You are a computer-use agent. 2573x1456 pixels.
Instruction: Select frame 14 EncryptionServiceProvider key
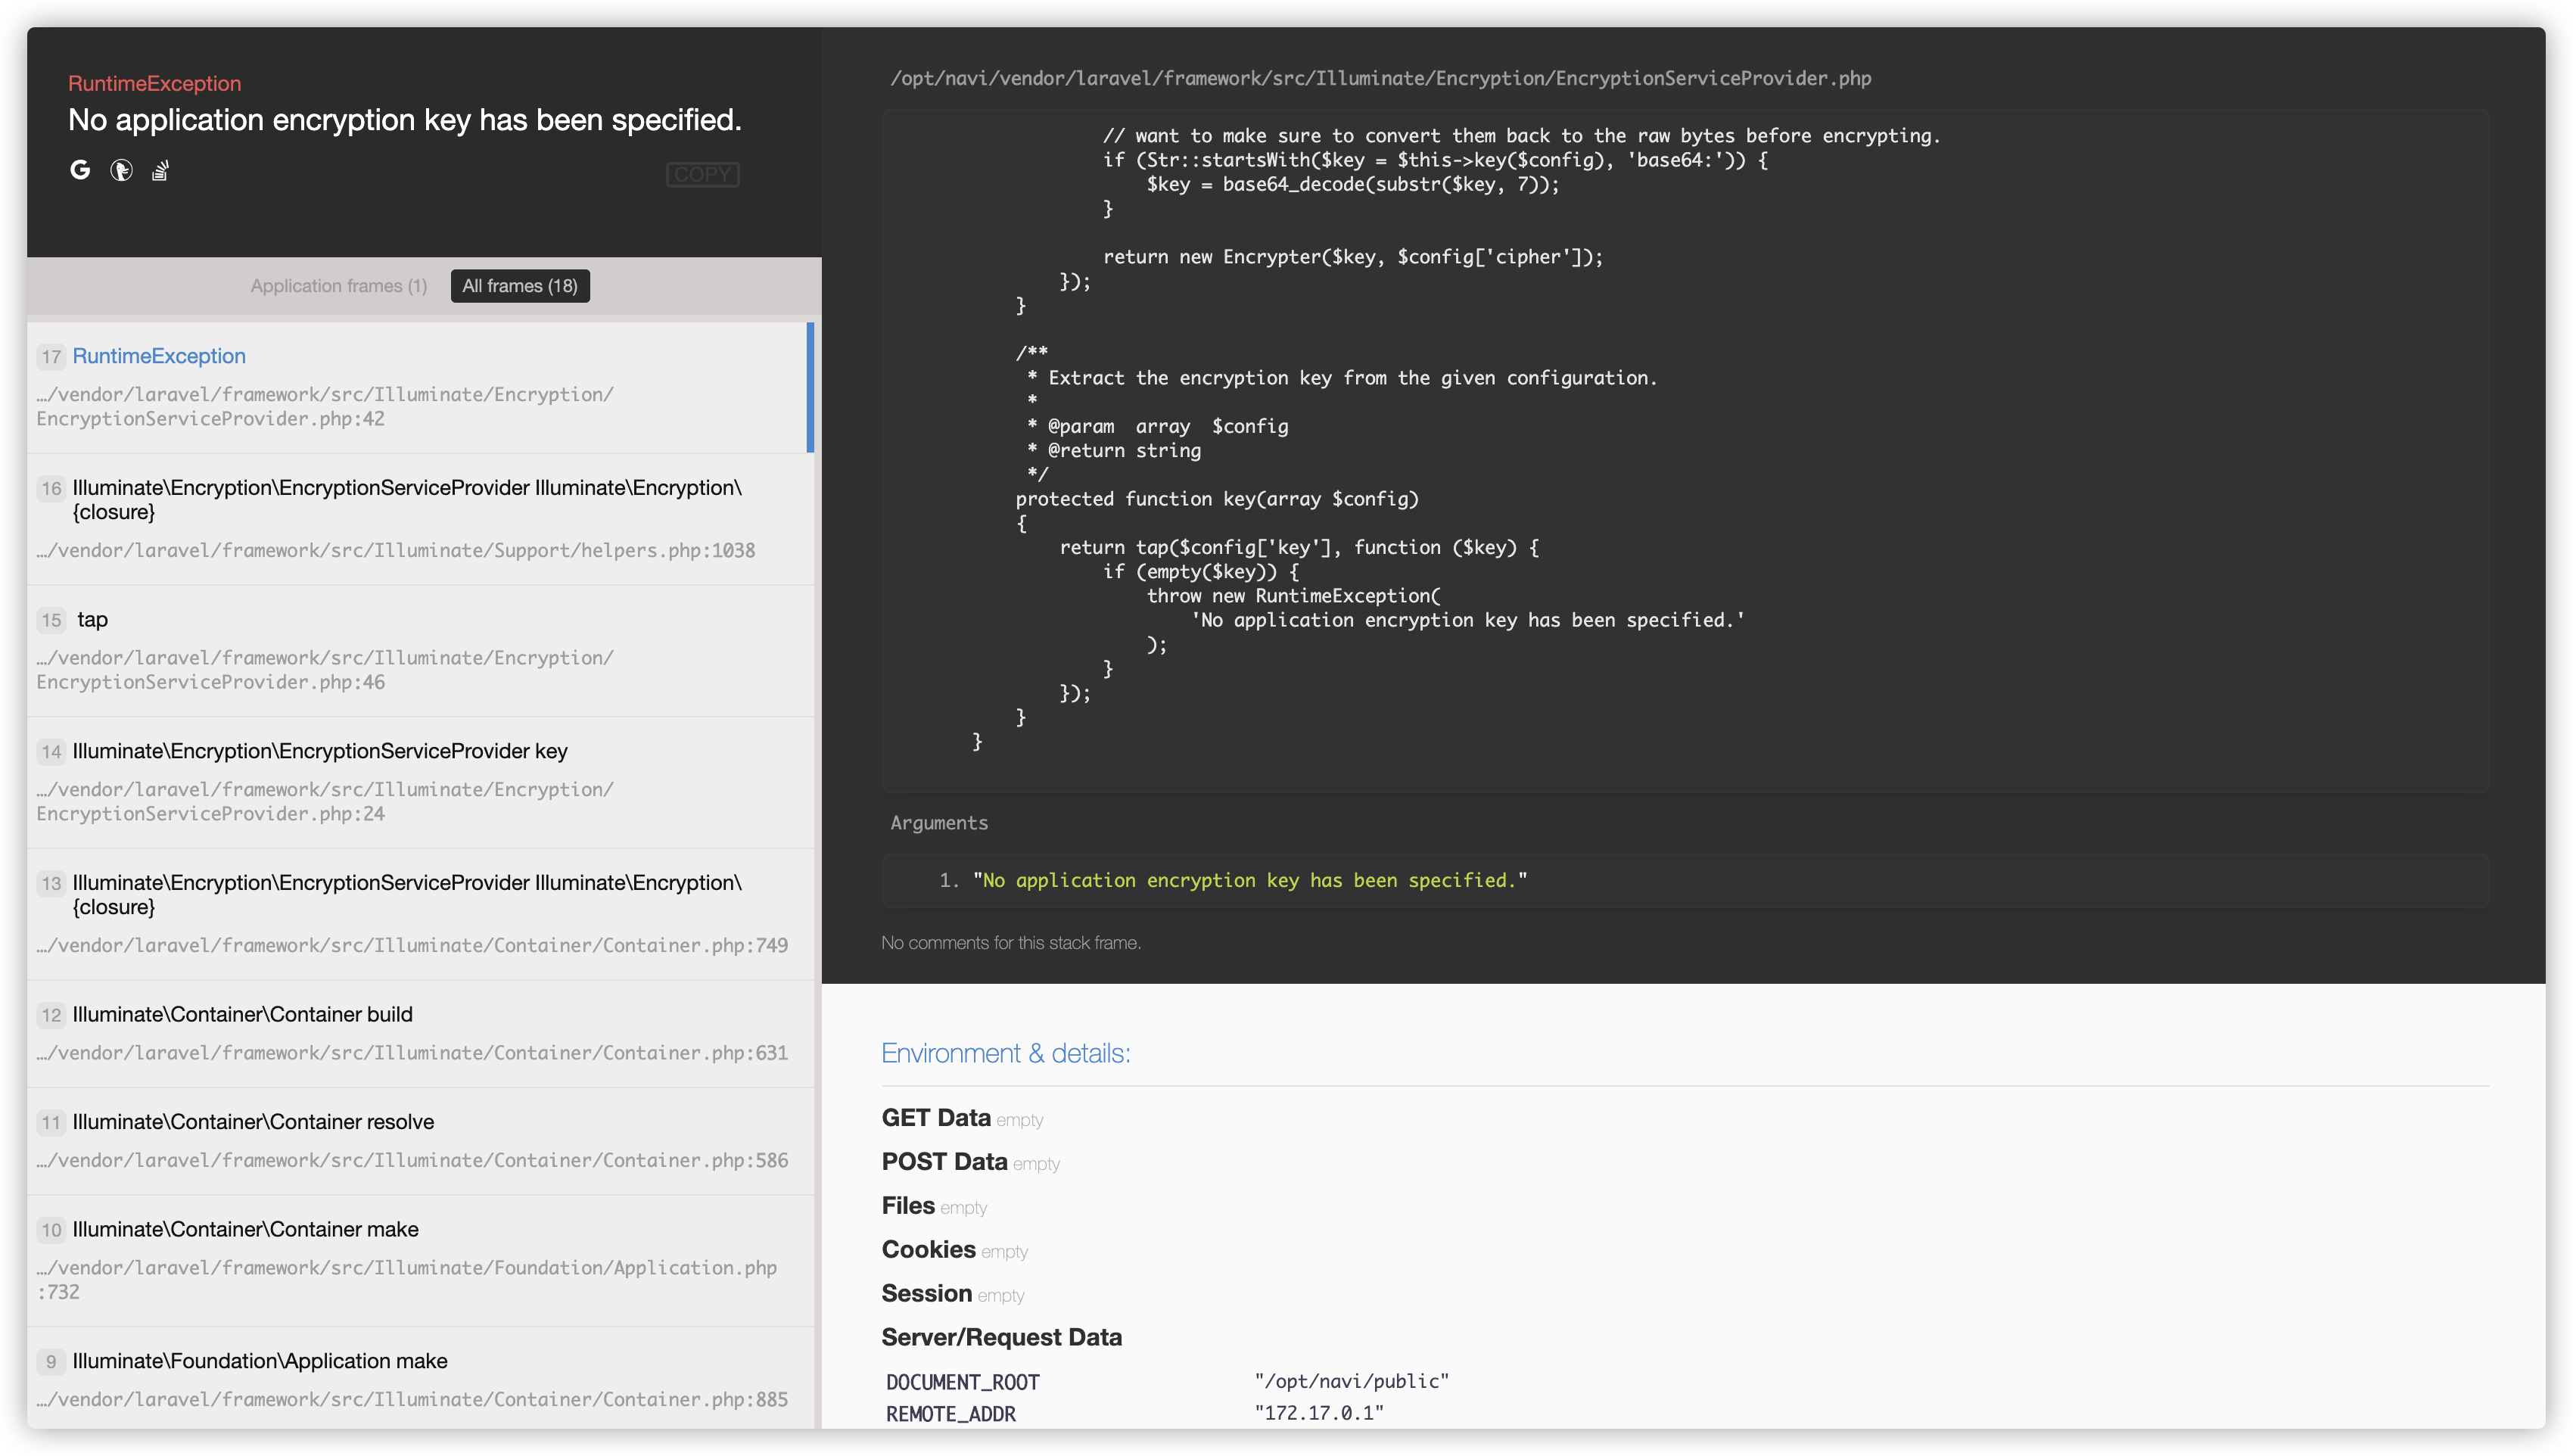pos(420,783)
